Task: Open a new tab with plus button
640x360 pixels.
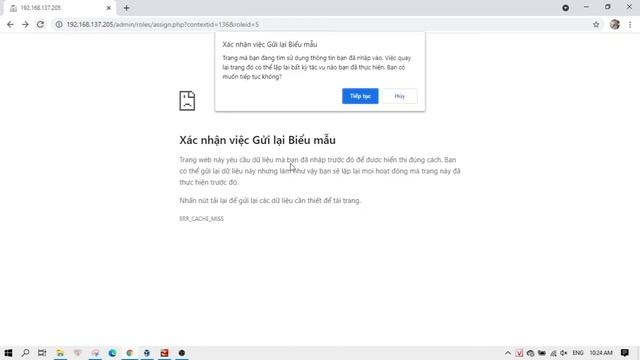Action: (x=127, y=8)
